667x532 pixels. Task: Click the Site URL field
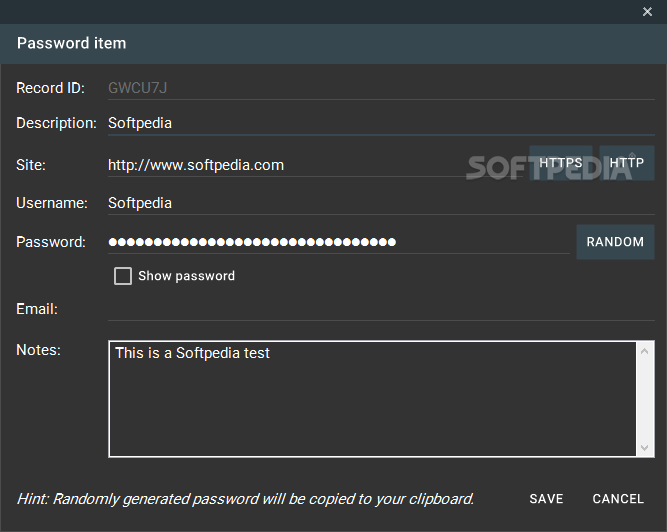315,165
